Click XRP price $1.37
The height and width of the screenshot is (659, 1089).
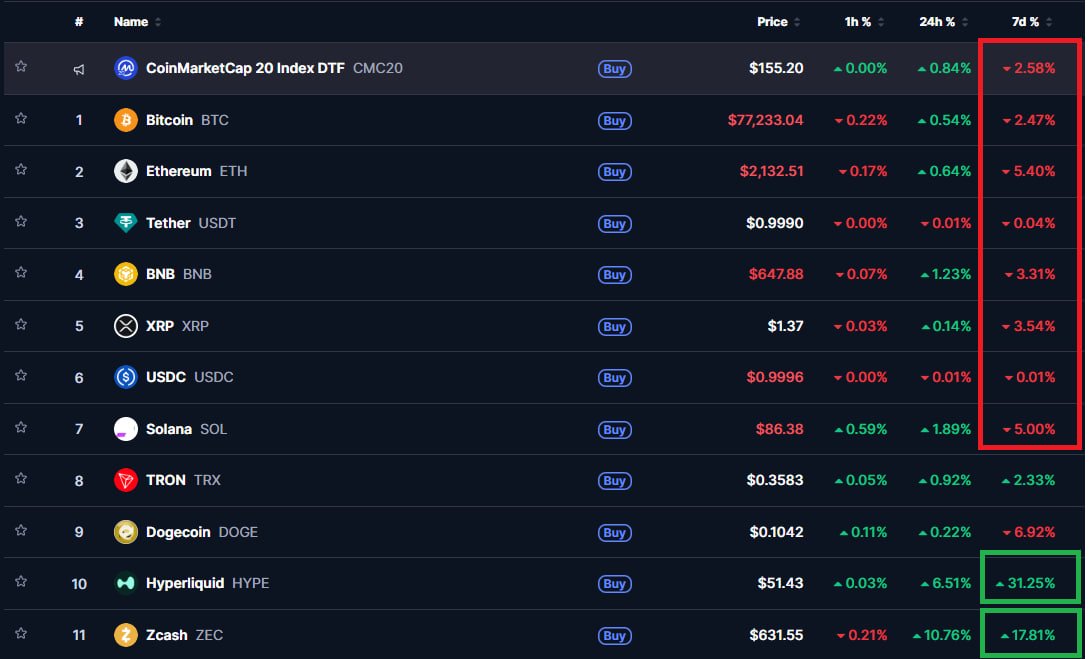coord(785,326)
